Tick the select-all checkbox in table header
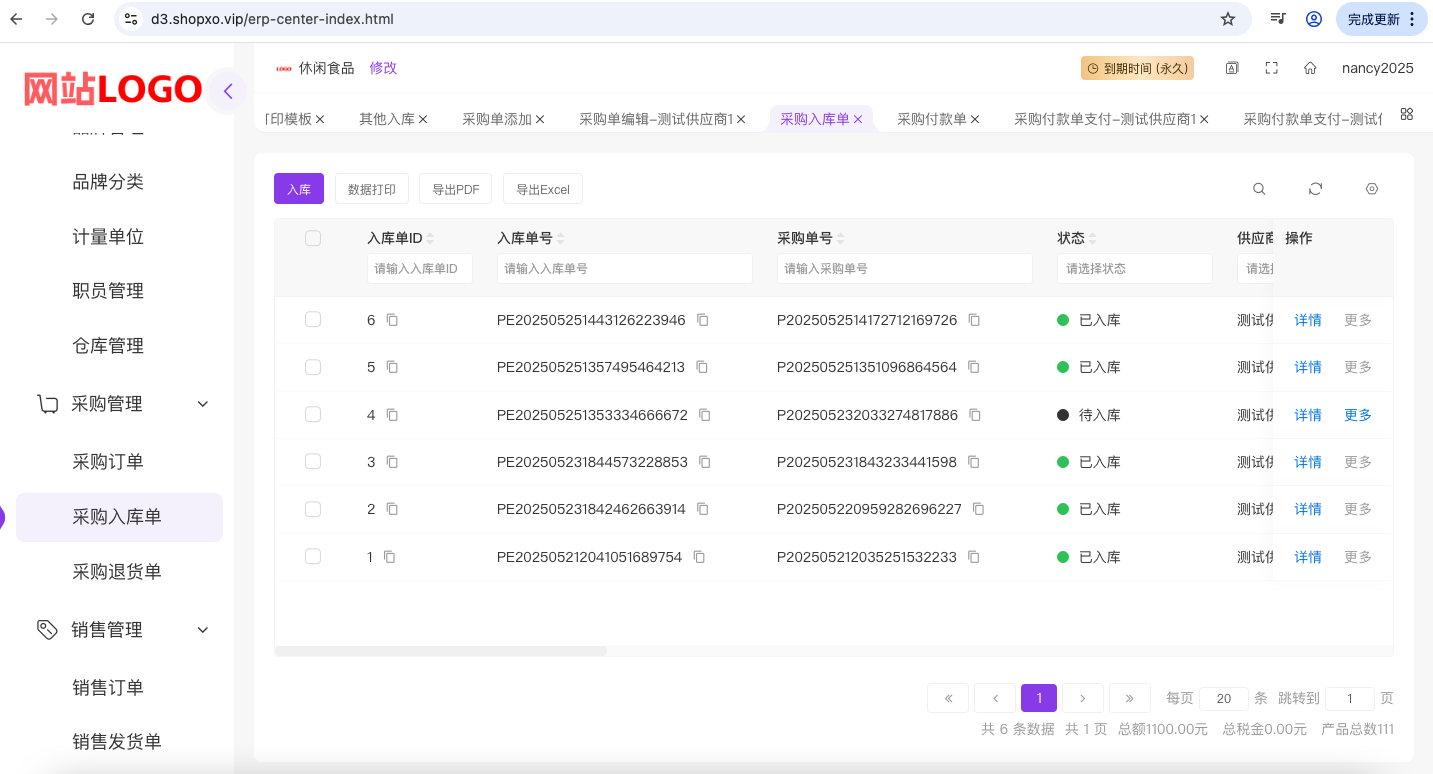Screen dimensions: 1433x774 point(313,238)
